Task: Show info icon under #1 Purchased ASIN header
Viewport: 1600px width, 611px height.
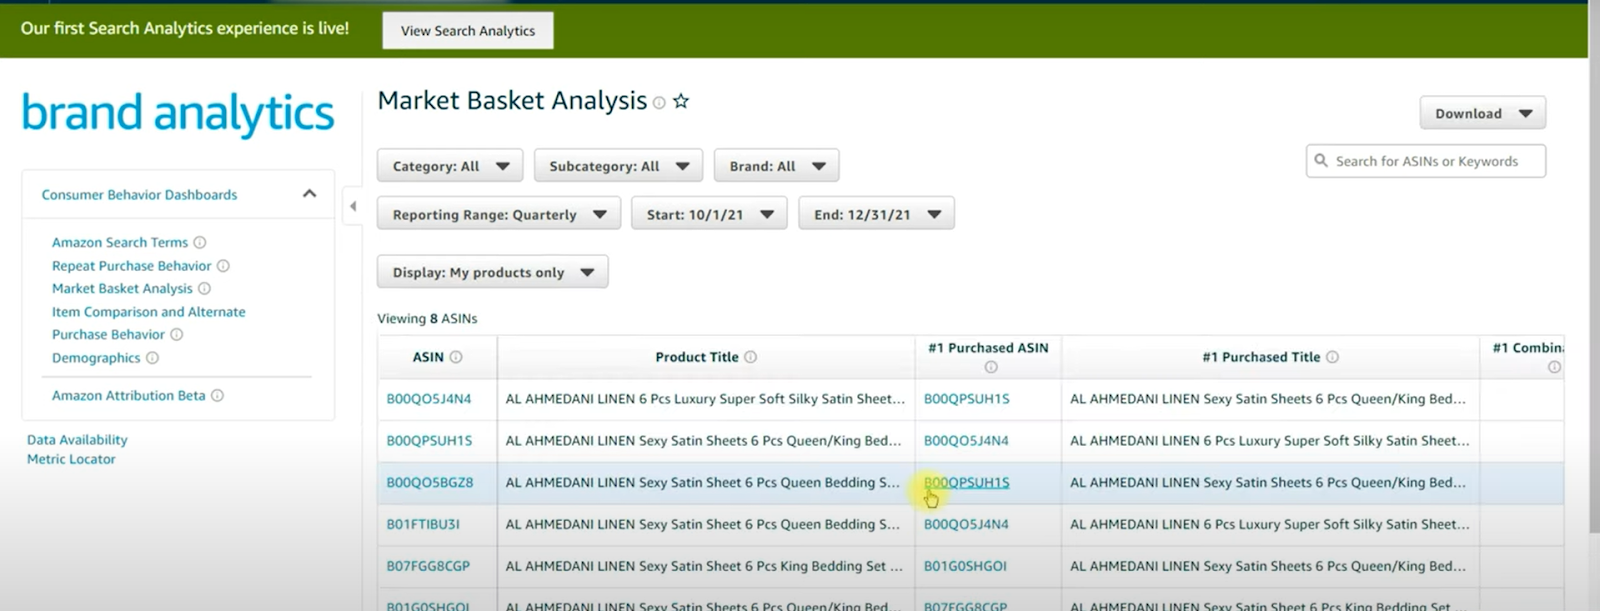Action: click(x=991, y=367)
